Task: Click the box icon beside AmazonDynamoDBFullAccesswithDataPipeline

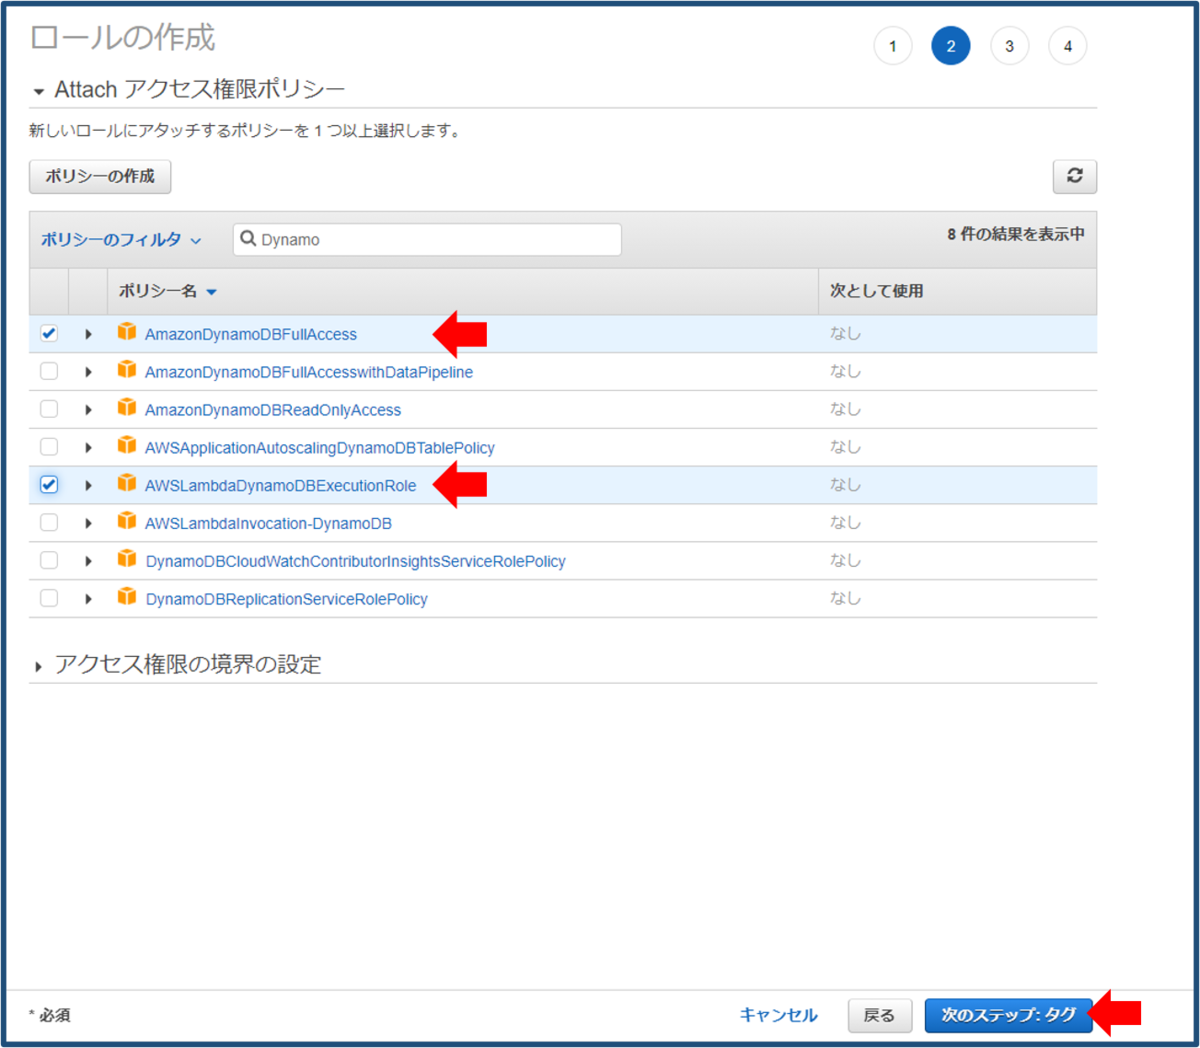Action: 126,370
